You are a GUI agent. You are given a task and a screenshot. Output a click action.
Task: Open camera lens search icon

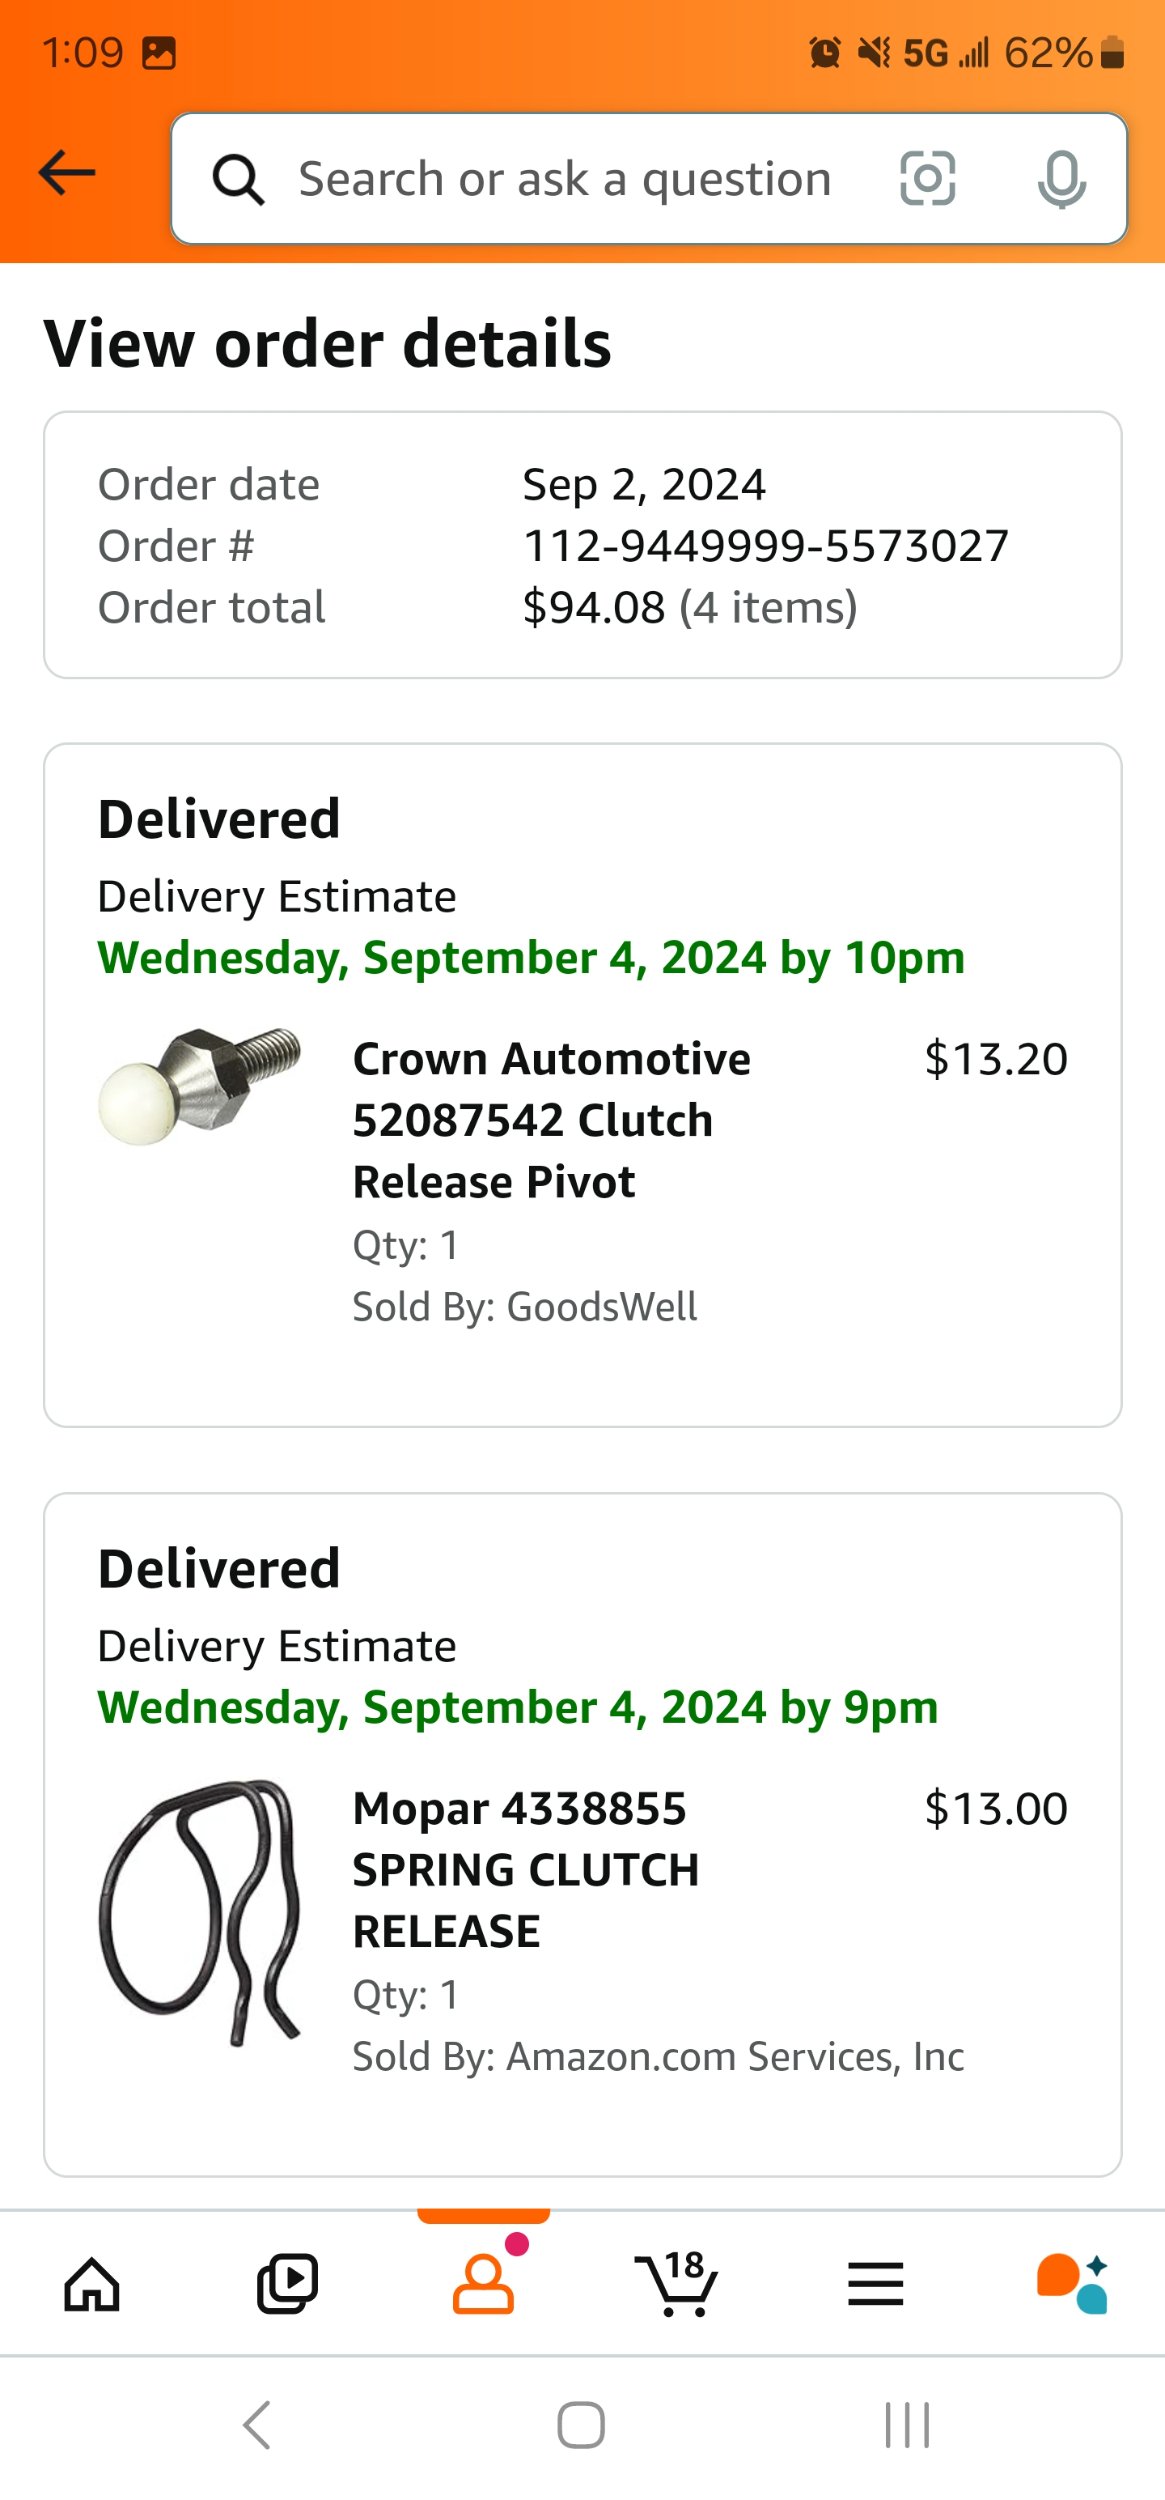point(927,179)
